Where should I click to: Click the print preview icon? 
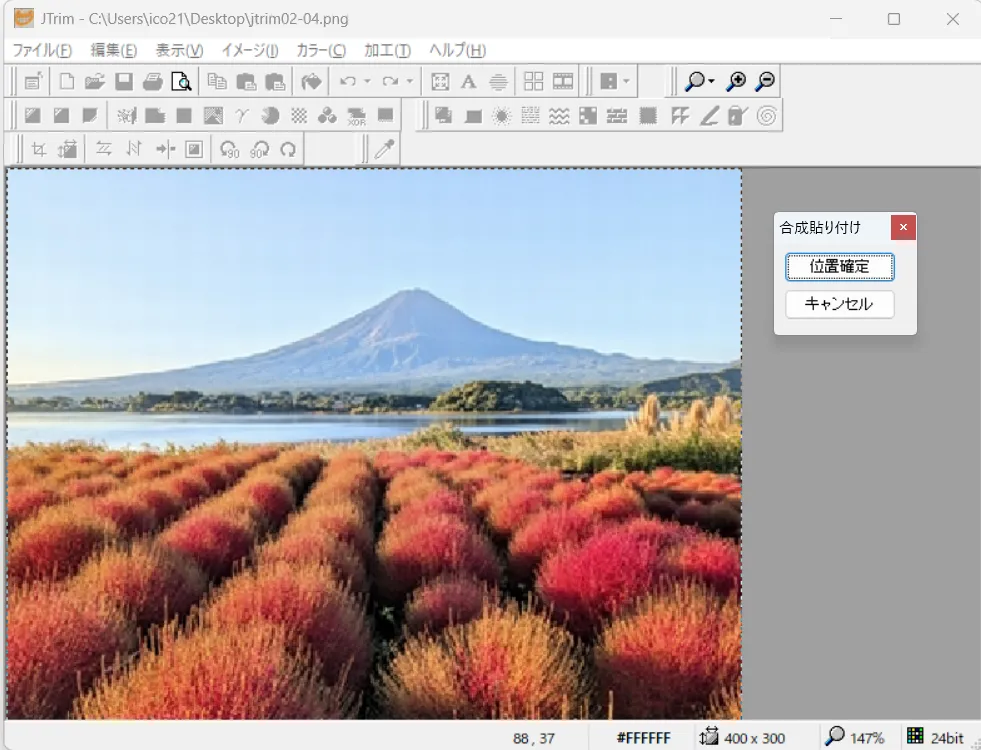coord(181,82)
